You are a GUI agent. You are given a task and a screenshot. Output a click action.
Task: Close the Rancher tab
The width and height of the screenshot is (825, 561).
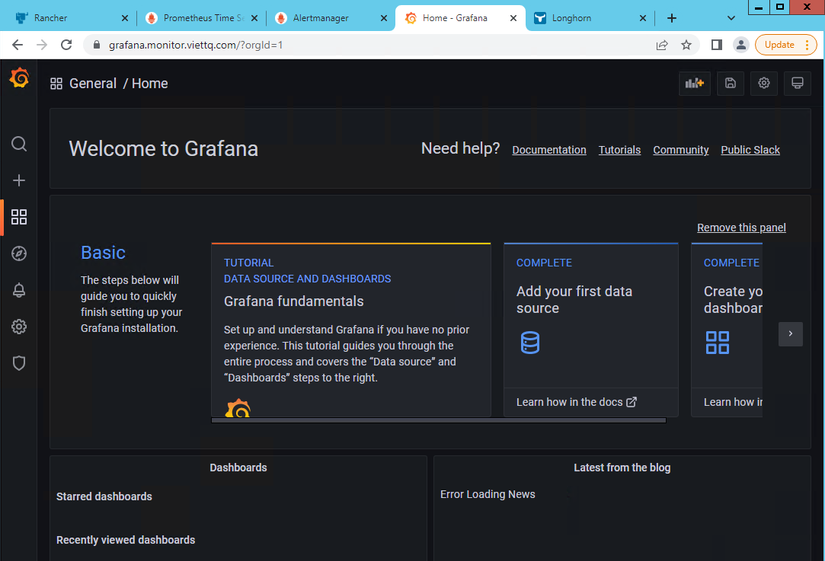pos(125,18)
